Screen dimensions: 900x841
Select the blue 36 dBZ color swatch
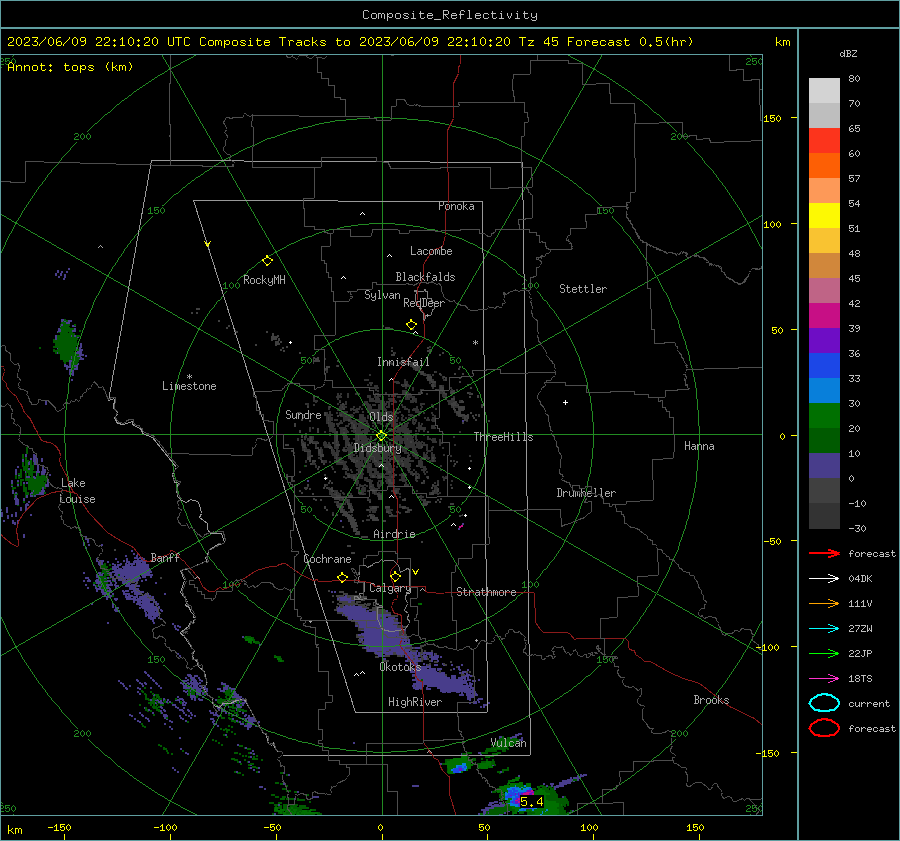coord(824,365)
